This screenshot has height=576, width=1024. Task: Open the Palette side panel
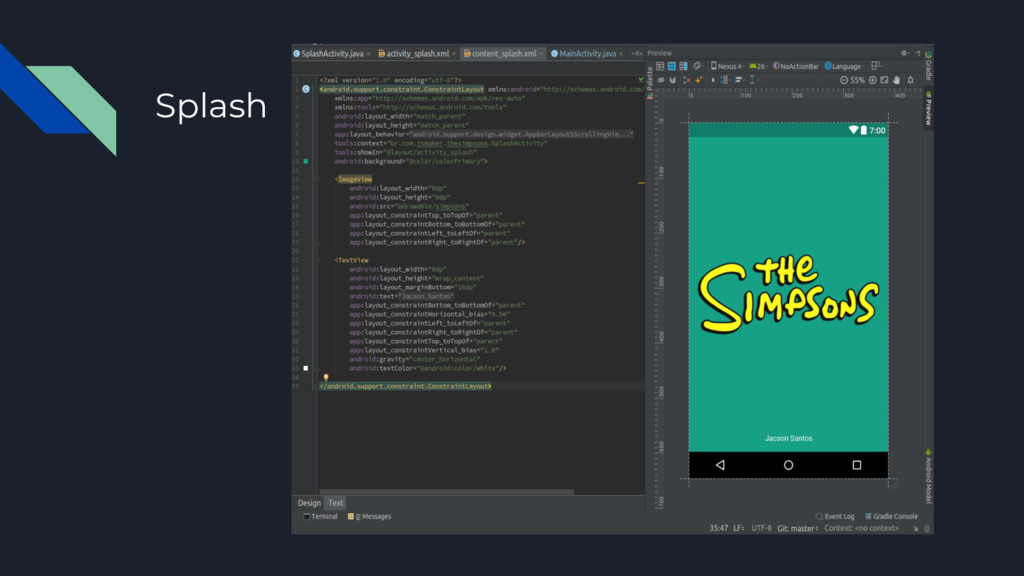[x=650, y=84]
